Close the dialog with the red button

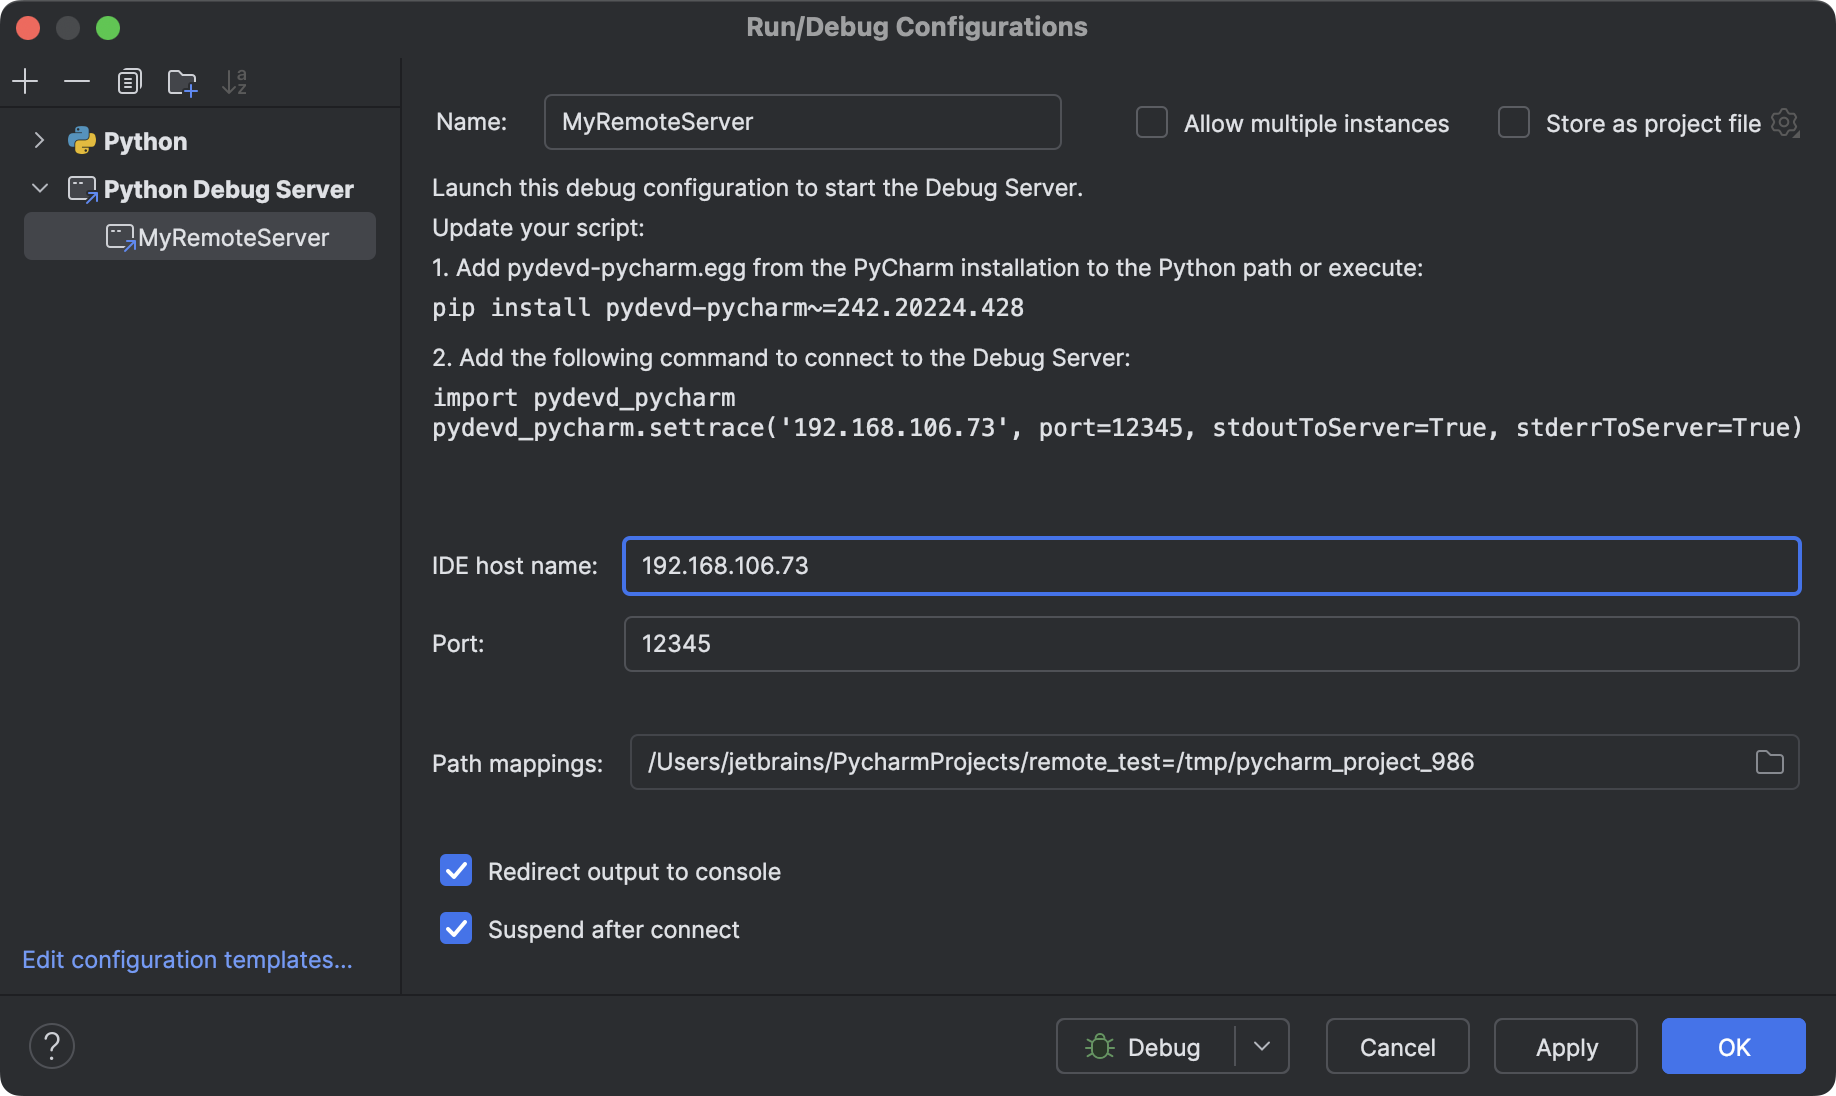click(x=28, y=28)
